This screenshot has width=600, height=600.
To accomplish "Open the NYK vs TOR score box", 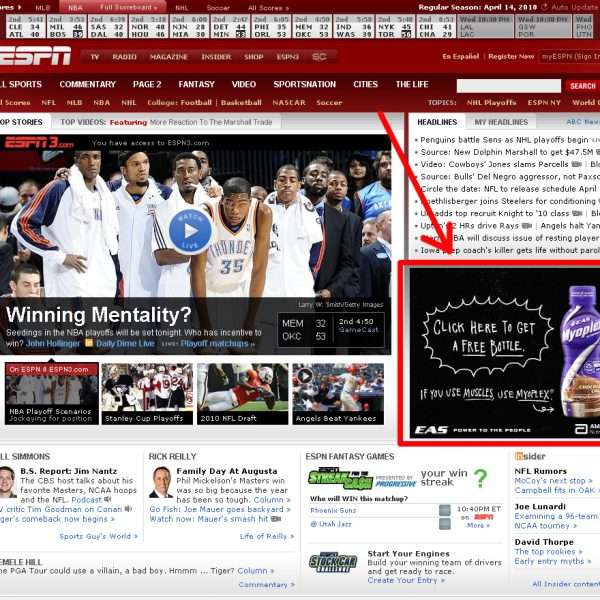I will coord(395,26).
